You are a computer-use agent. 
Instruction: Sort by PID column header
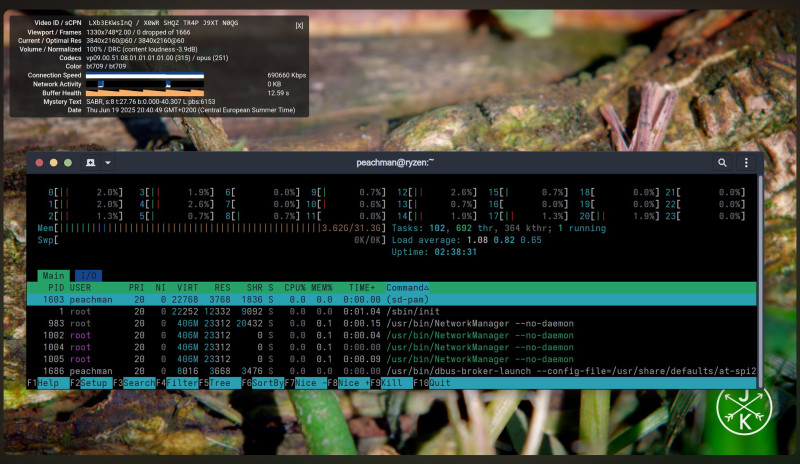tap(56, 288)
